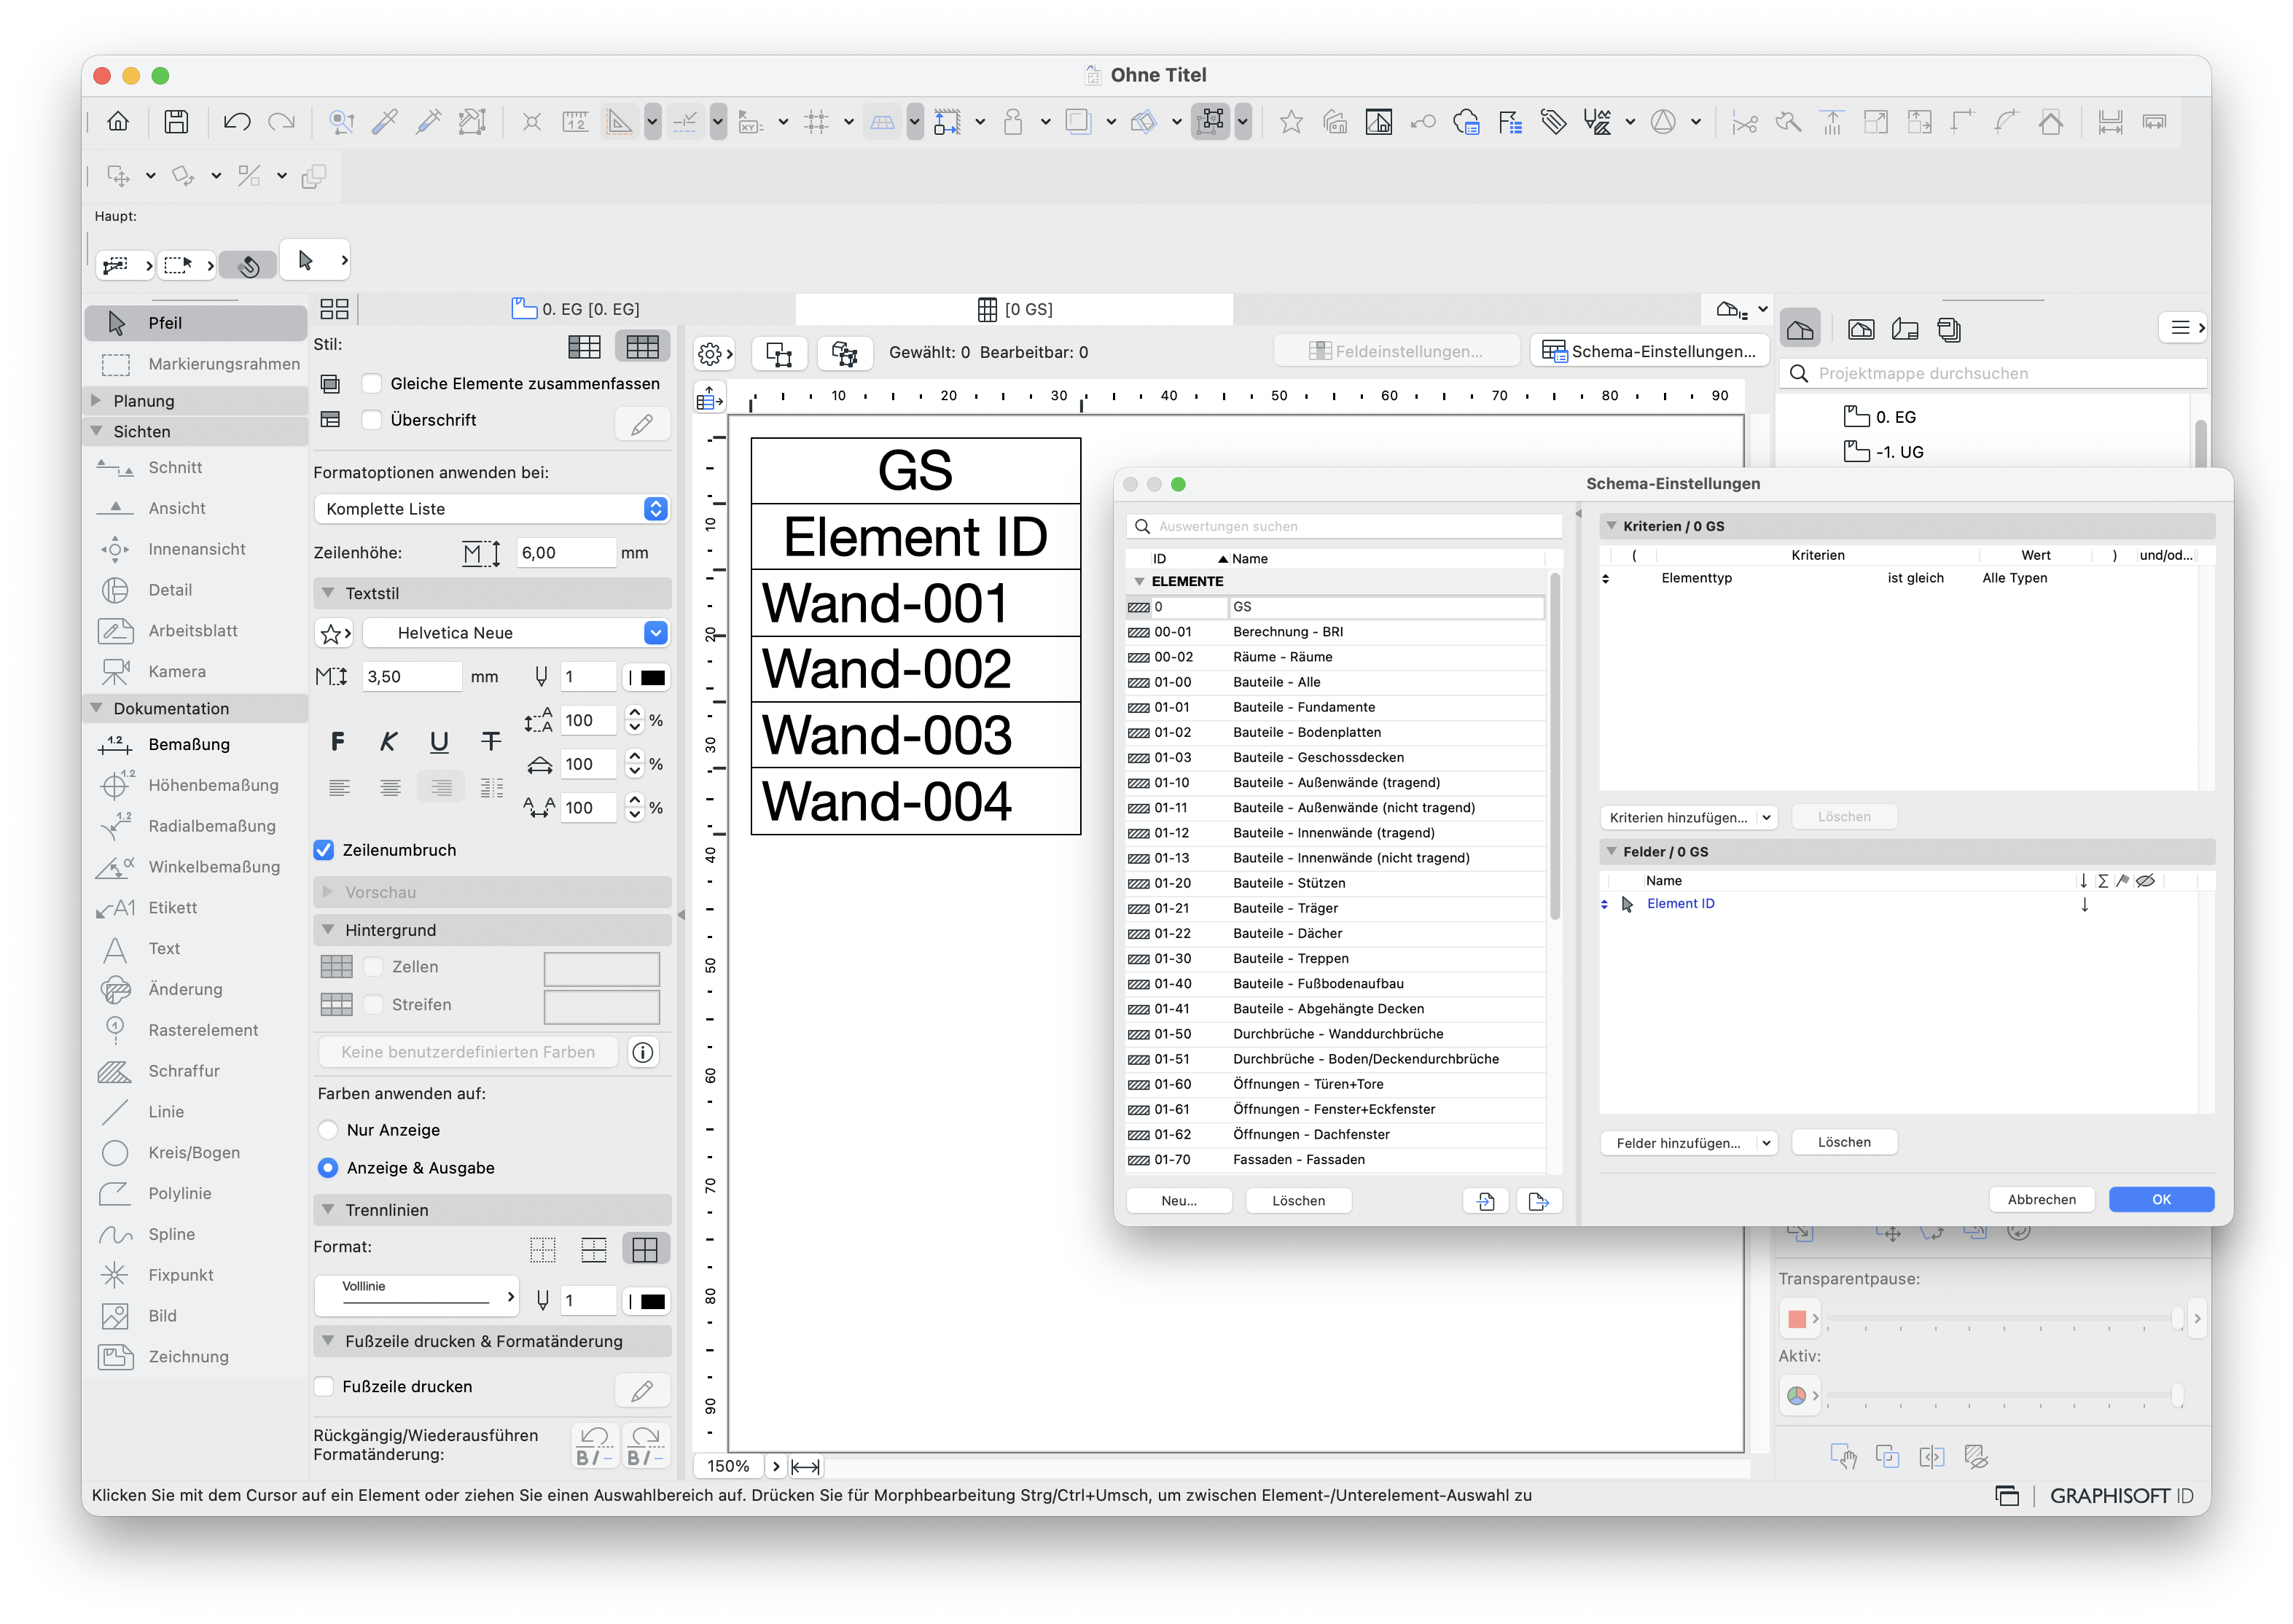2293x1624 pixels.
Task: Click the Zeilenhöhe 6,00 input field
Action: pyautogui.click(x=566, y=553)
